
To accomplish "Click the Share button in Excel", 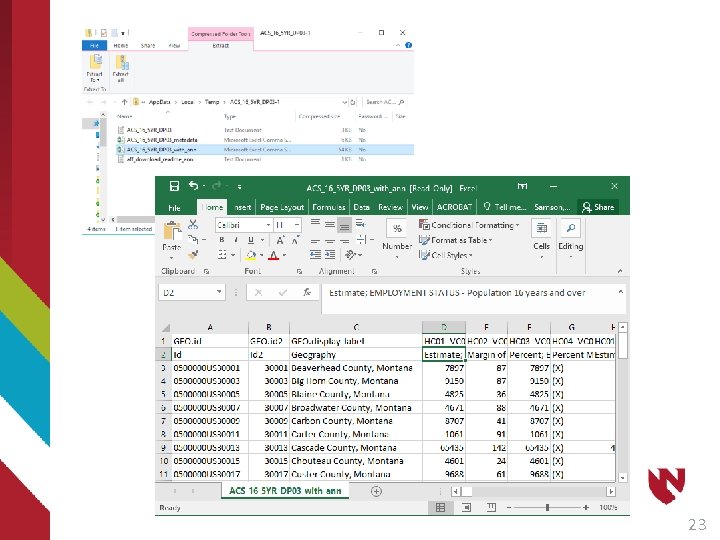I will coord(599,207).
